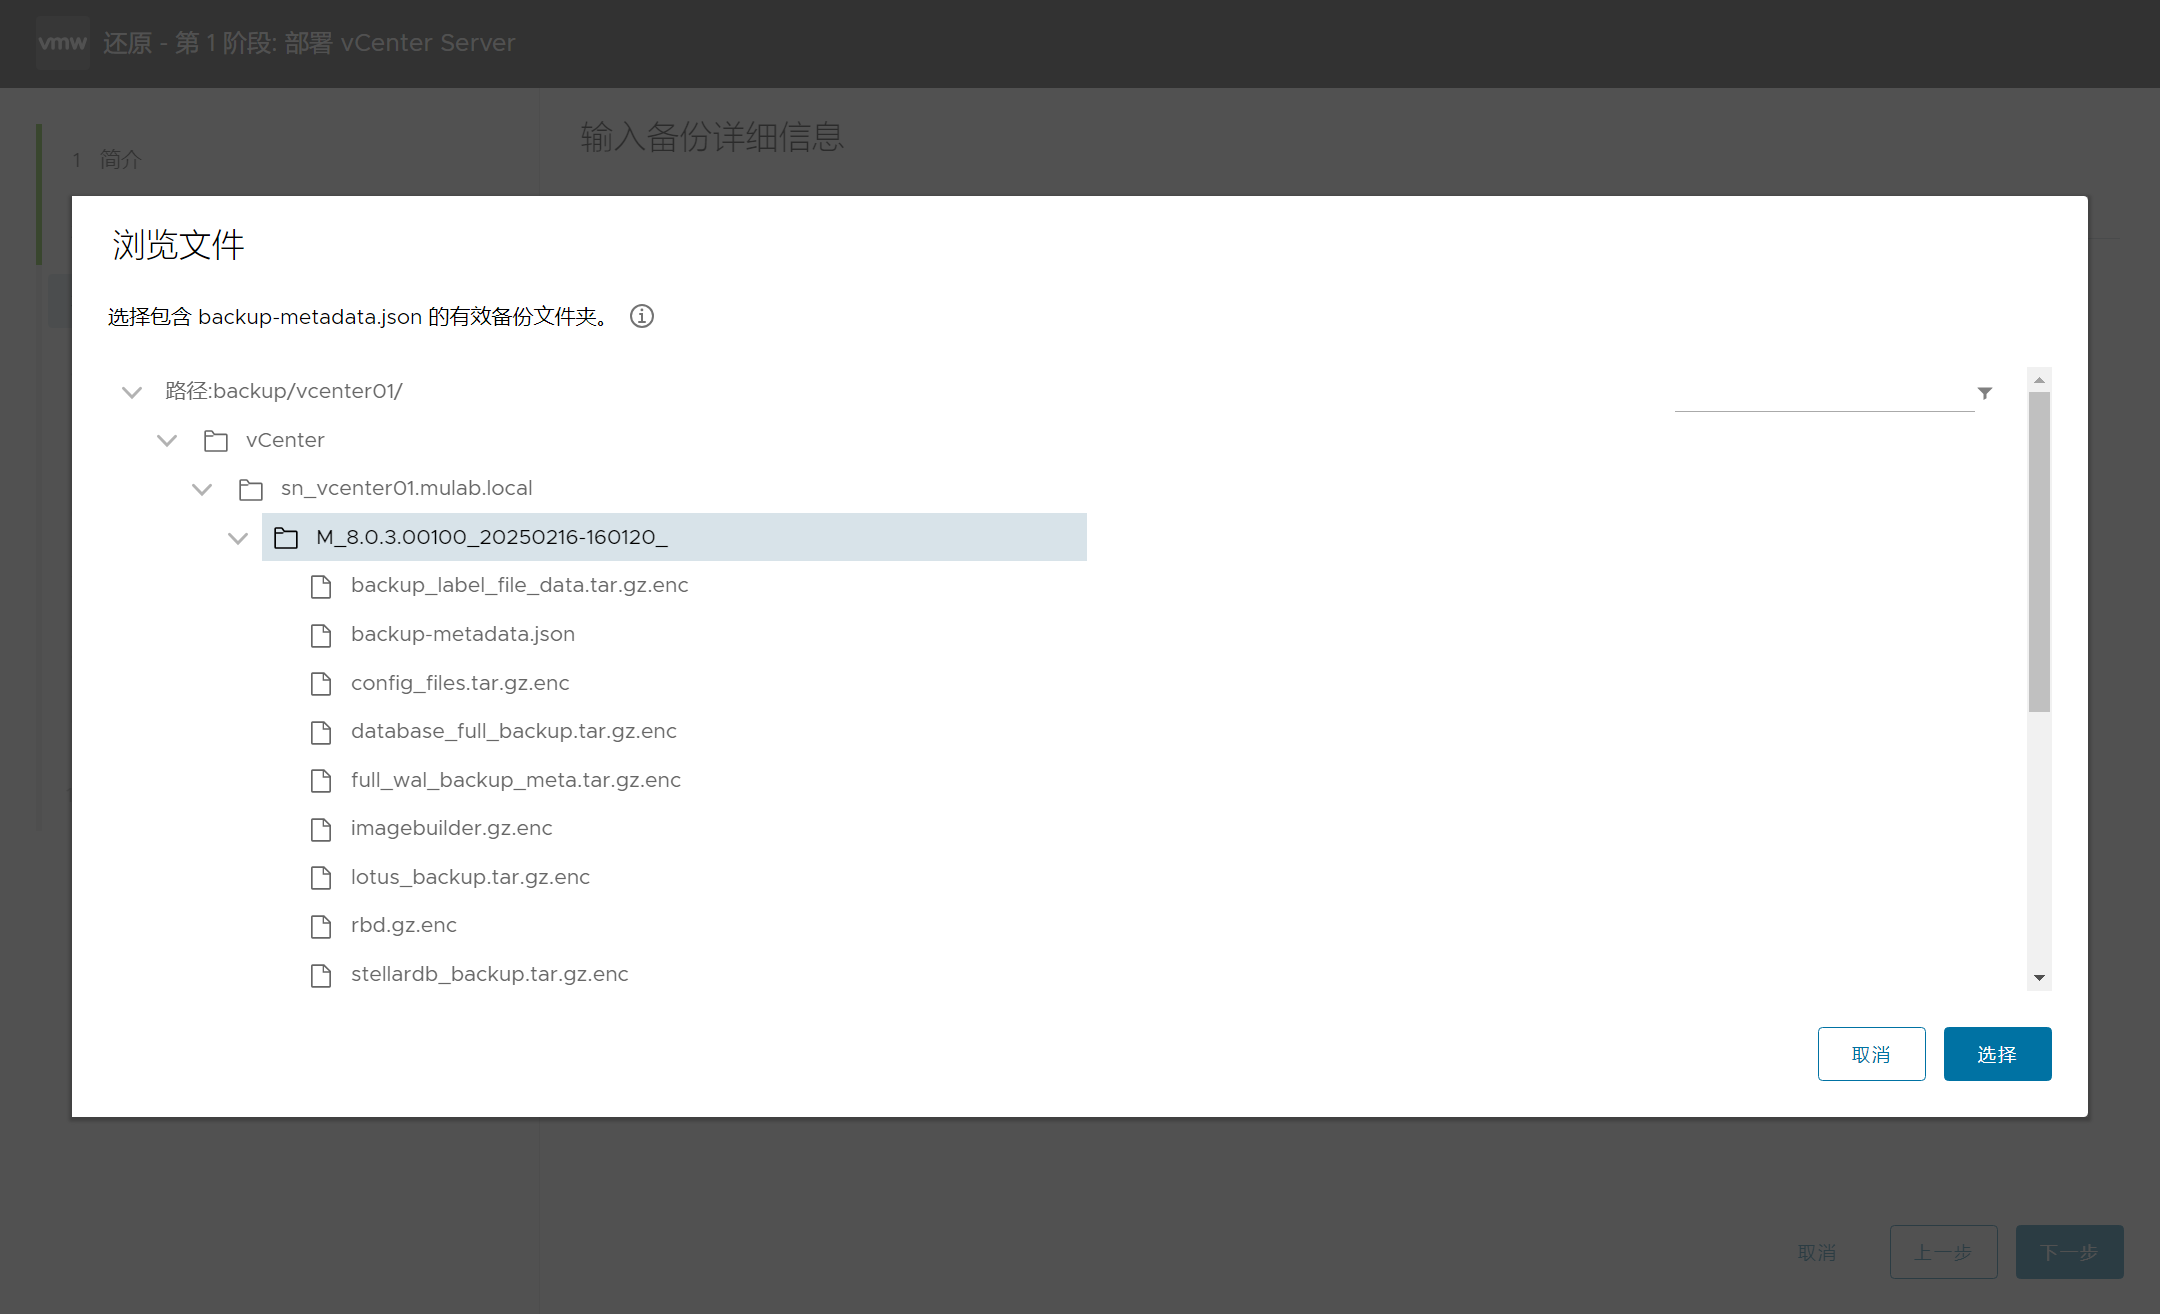This screenshot has height=1314, width=2160.
Task: Click the vCenter folder icon
Action: tap(216, 440)
